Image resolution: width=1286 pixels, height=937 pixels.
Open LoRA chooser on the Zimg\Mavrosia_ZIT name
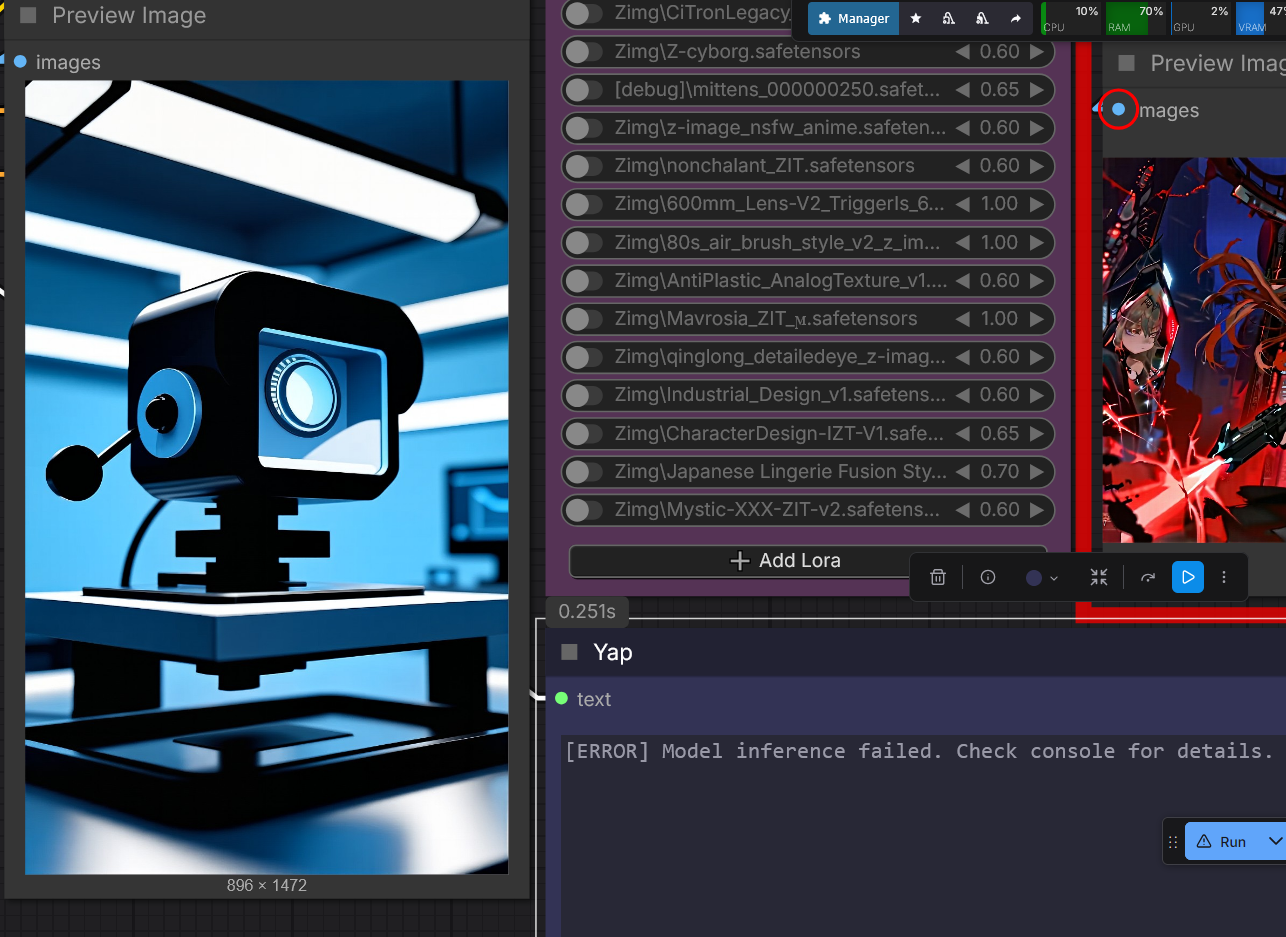pyautogui.click(x=766, y=319)
